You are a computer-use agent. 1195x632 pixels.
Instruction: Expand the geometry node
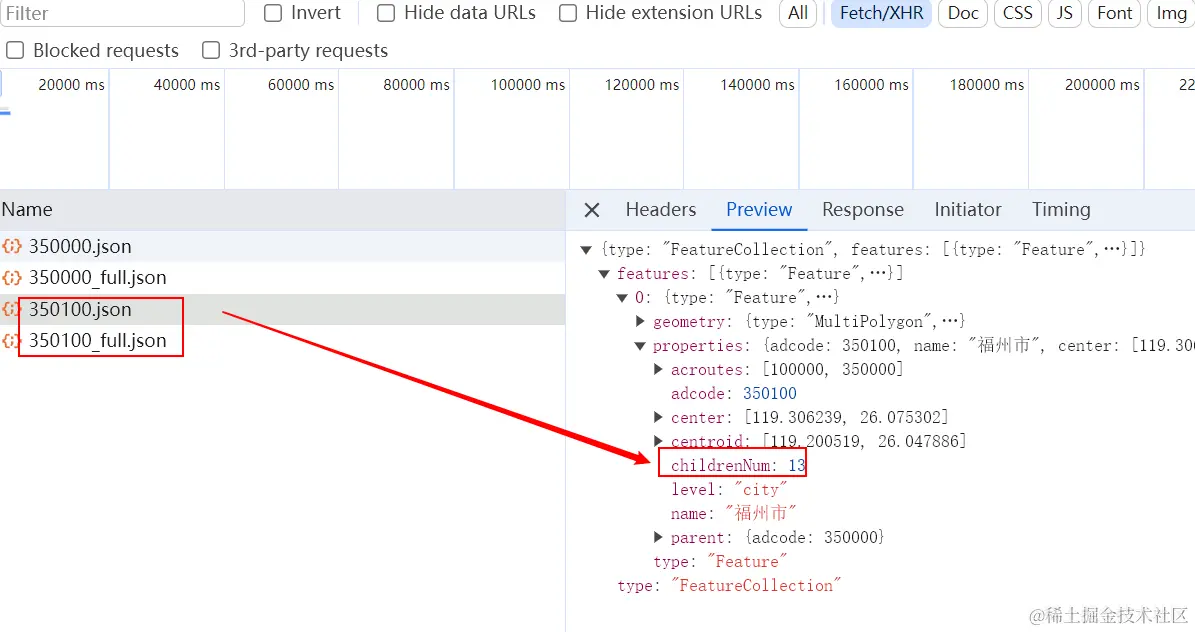coord(641,322)
